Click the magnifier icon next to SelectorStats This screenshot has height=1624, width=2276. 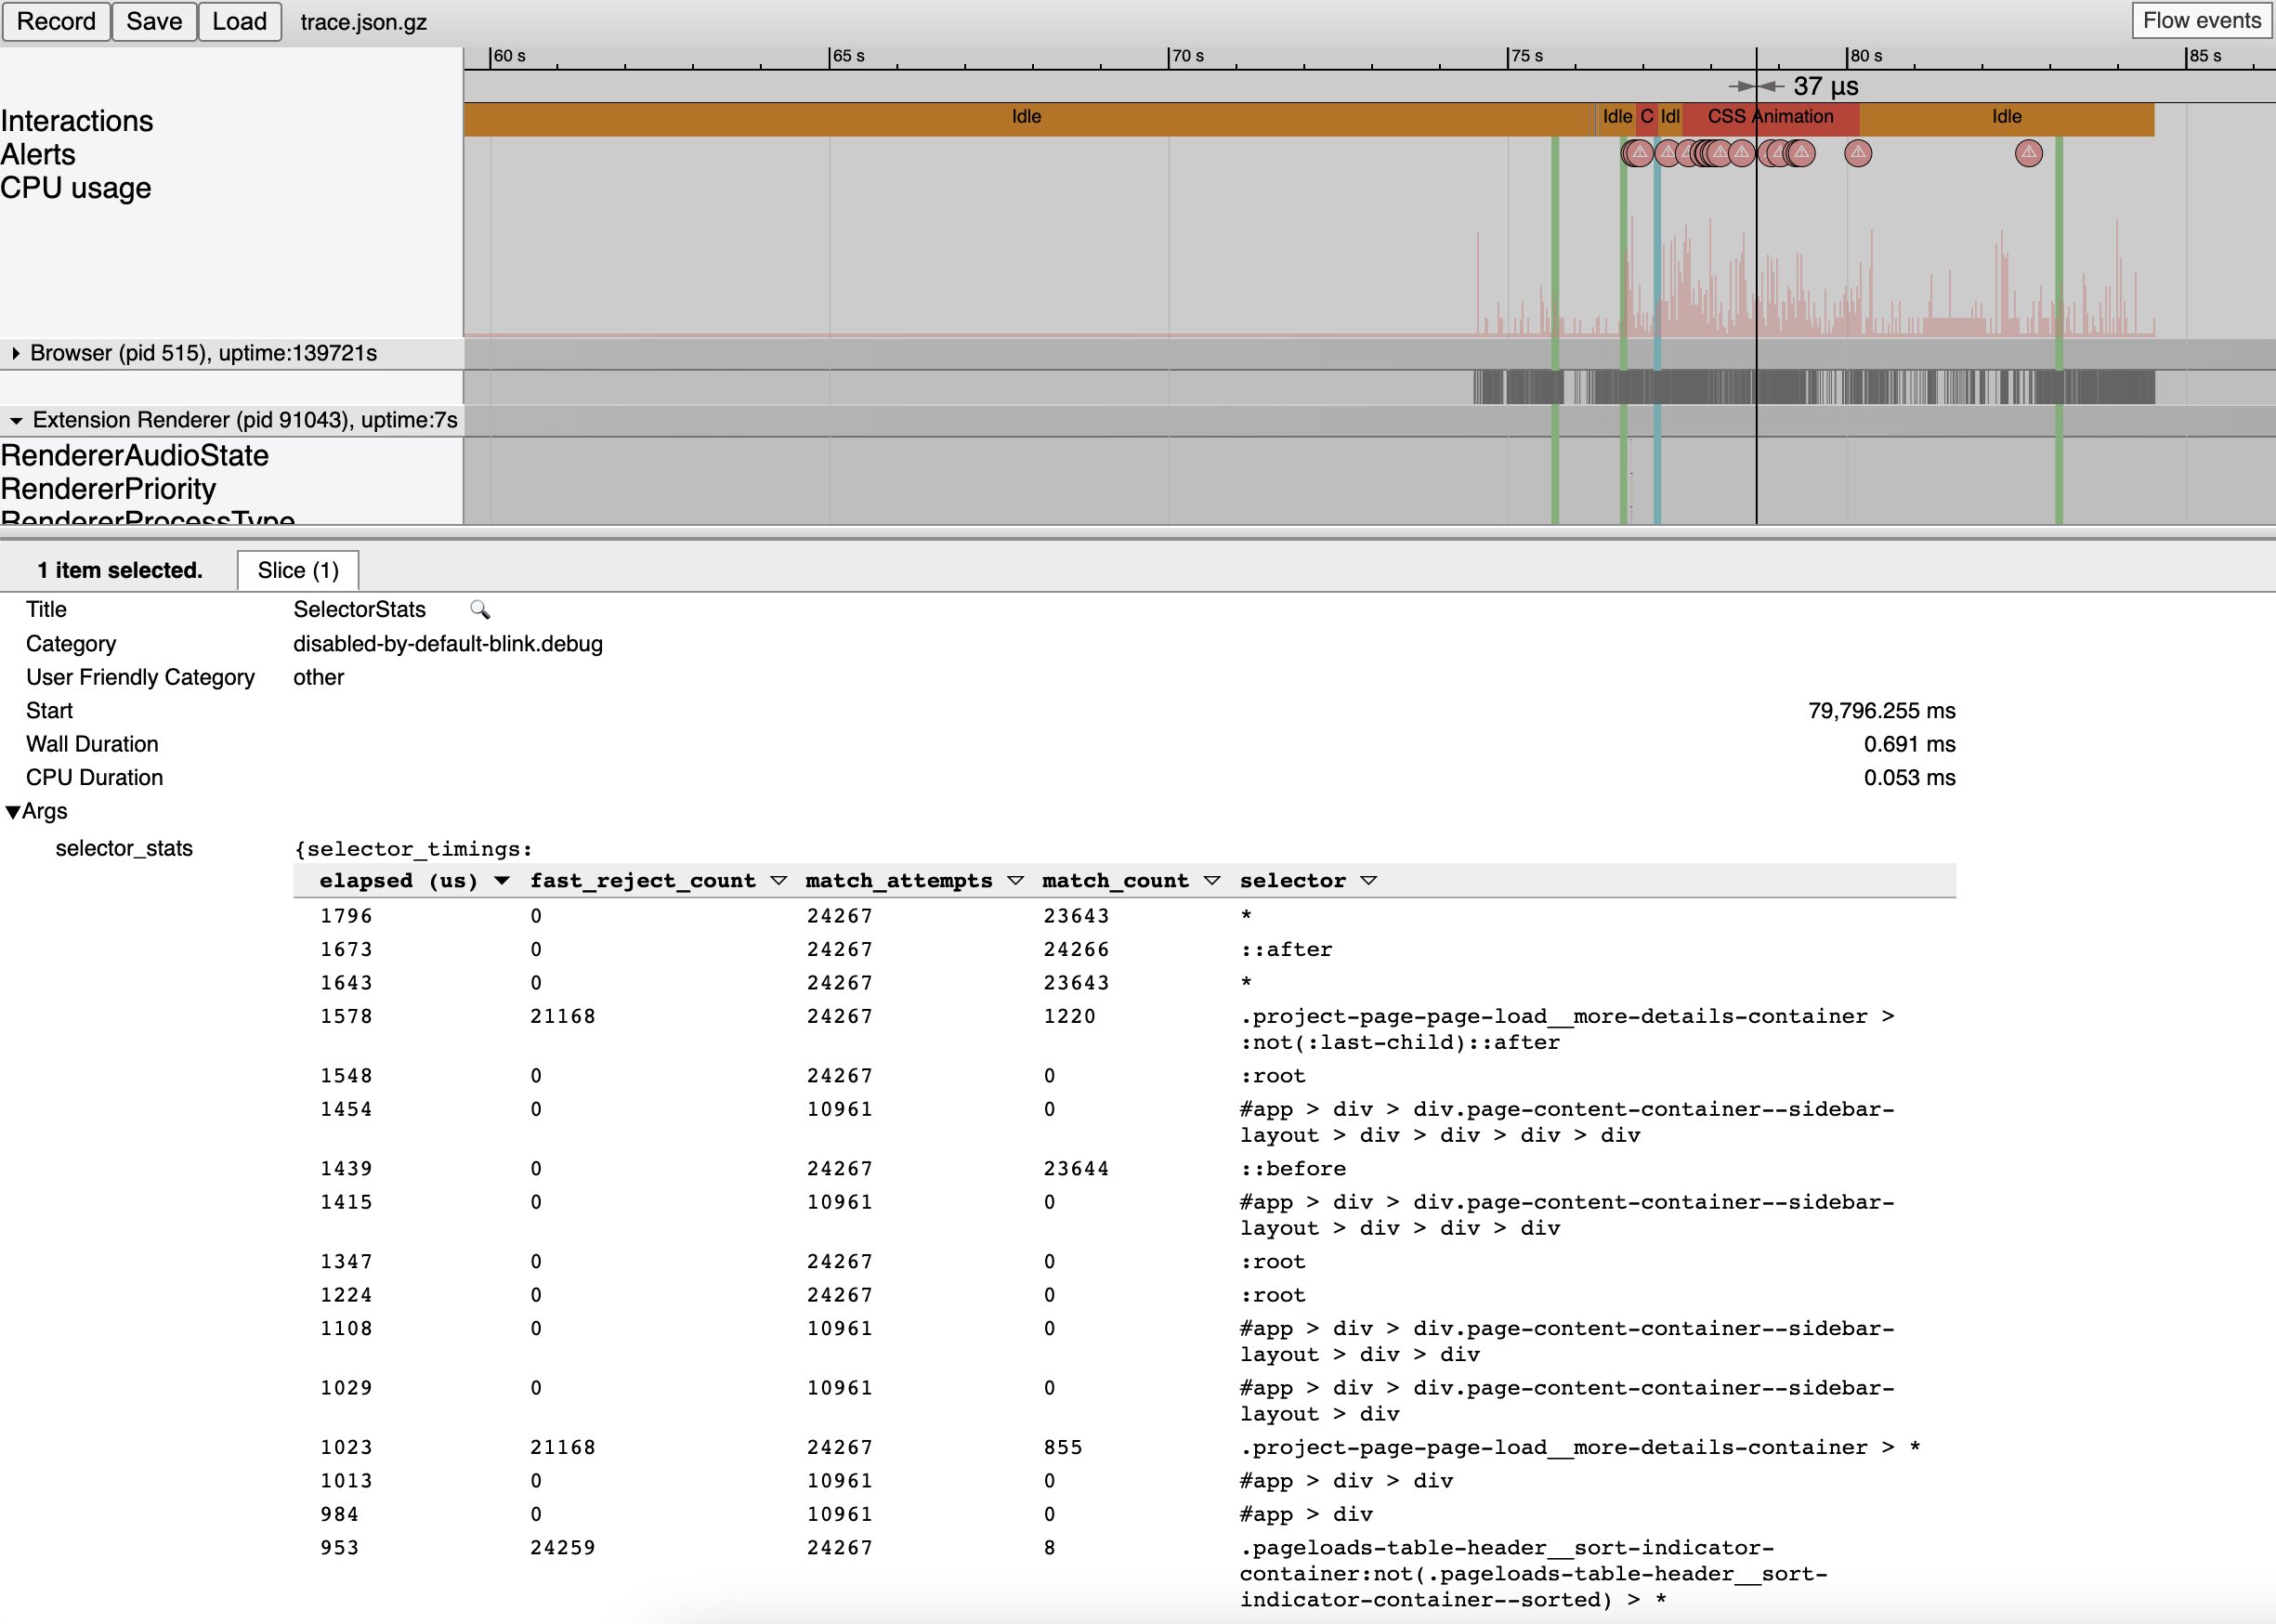coord(480,609)
